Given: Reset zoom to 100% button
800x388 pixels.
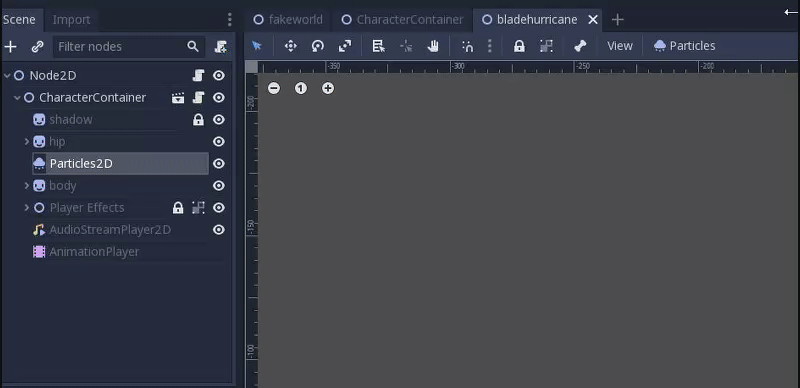Looking at the screenshot, I should coord(301,88).
